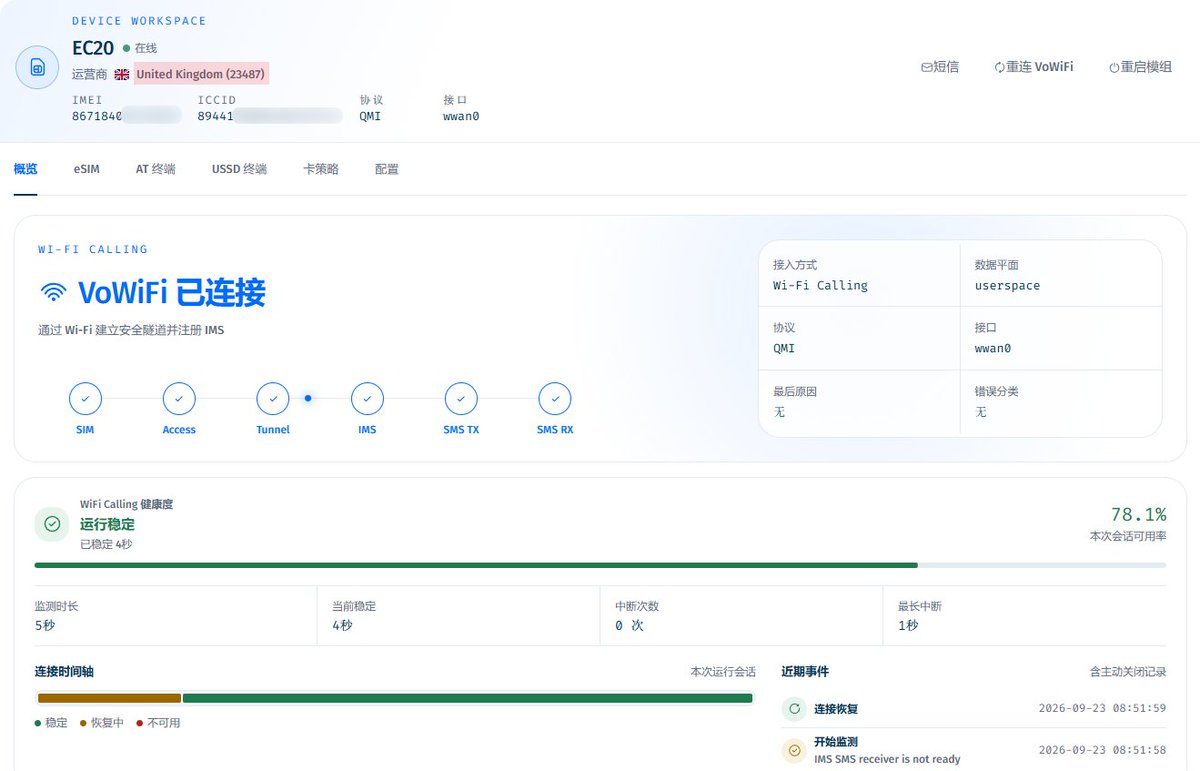Image resolution: width=1200 pixels, height=771 pixels.
Task: Open the 配置 tab
Action: pos(387,169)
